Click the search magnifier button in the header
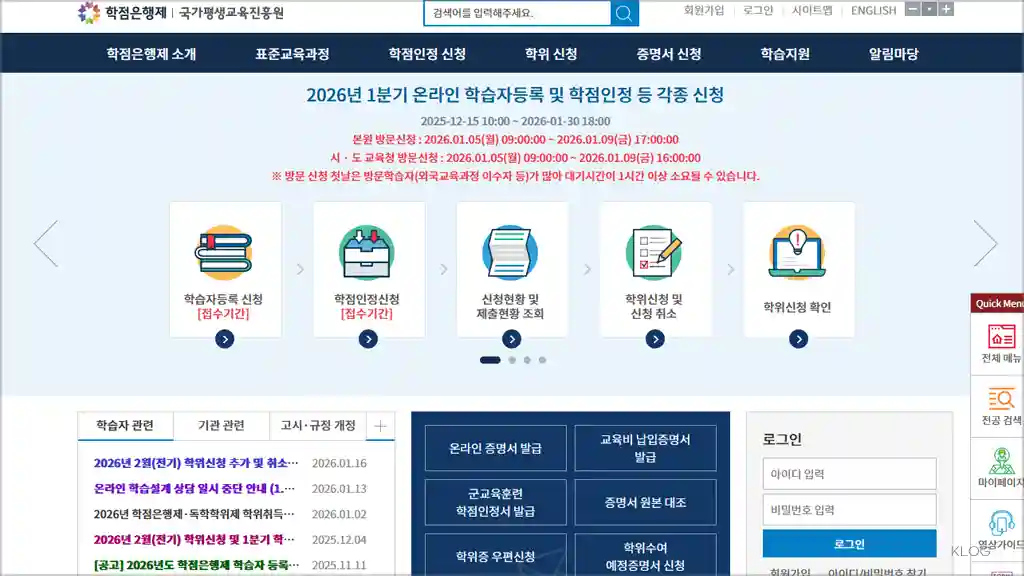Viewport: 1024px width, 576px height. tap(623, 13)
